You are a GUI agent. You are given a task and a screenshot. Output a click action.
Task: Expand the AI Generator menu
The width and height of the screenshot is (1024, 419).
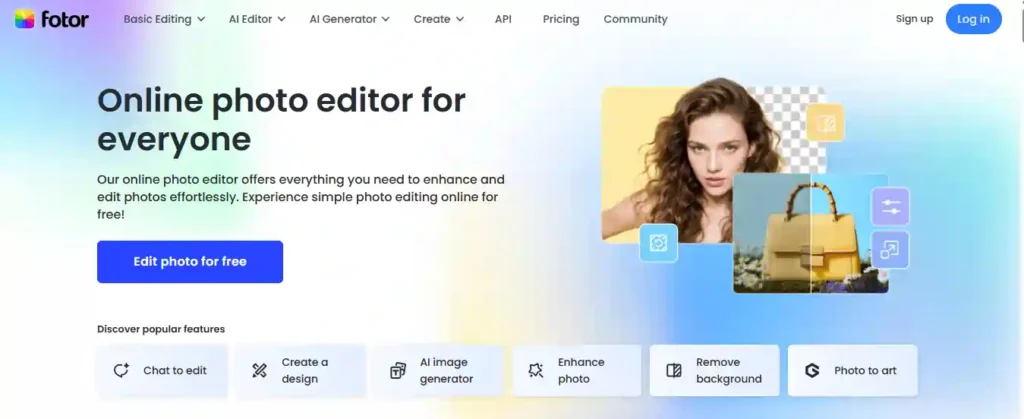pos(349,19)
